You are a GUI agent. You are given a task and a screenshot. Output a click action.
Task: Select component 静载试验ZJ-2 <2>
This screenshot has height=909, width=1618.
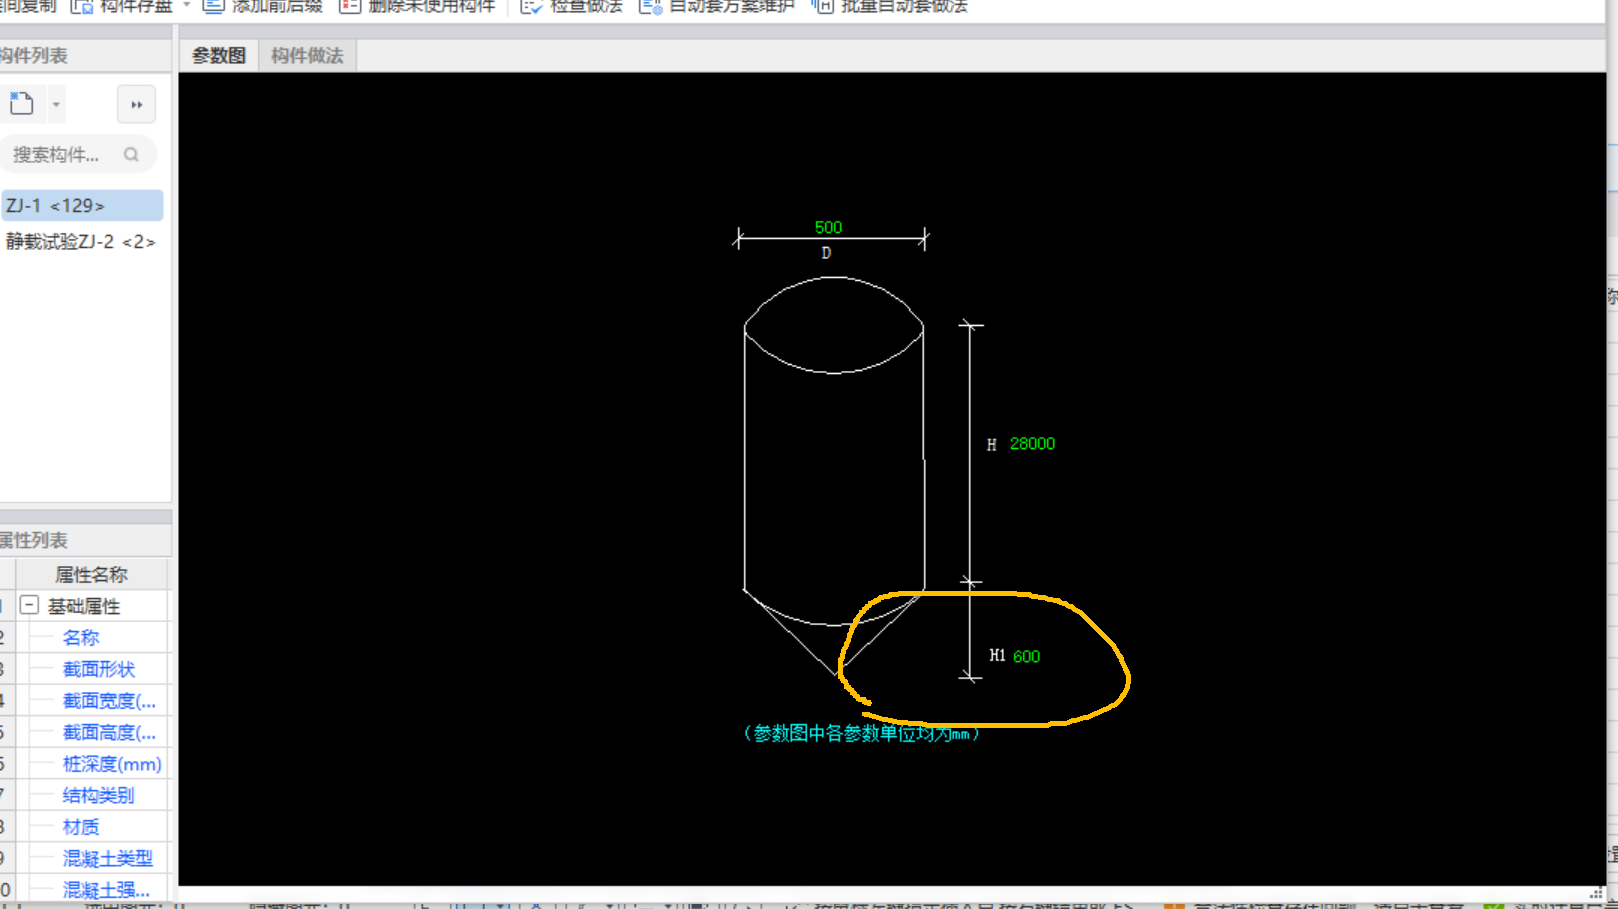pyautogui.click(x=82, y=241)
